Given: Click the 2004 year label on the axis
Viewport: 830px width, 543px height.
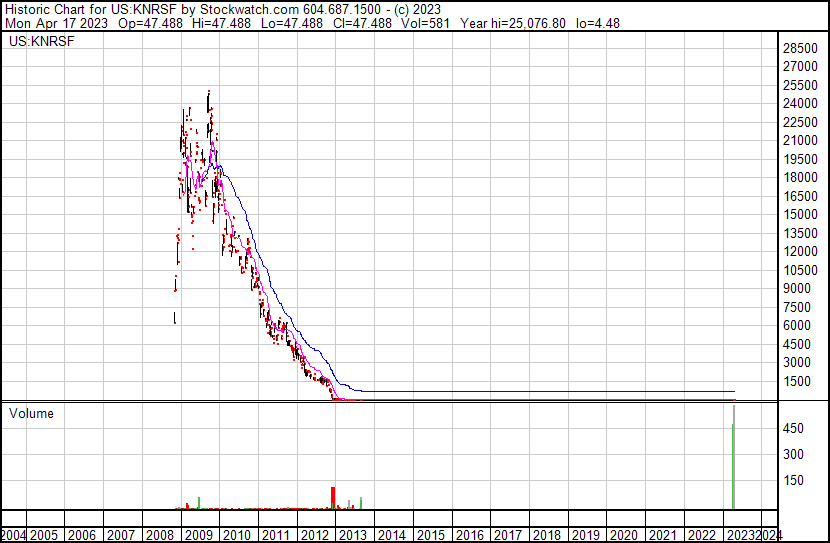Looking at the screenshot, I should pyautogui.click(x=14, y=535).
